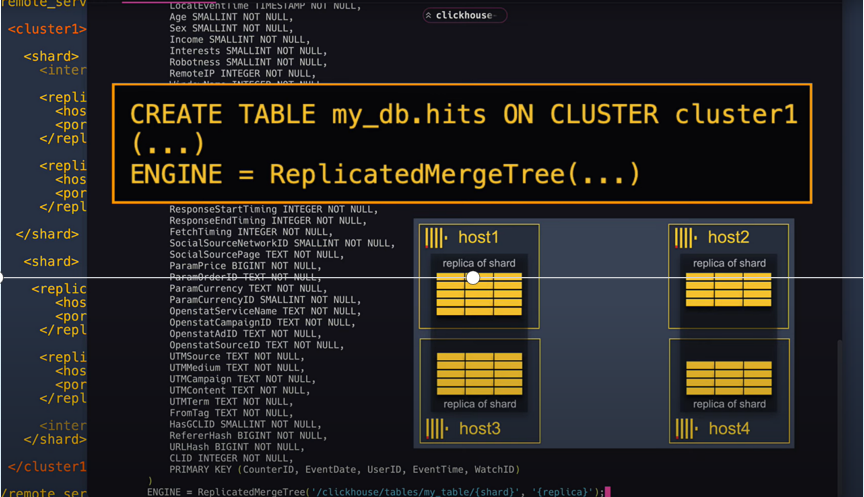This screenshot has height=497, width=864.
Task: Click 'ParamPrice BIGINT NOT NULL,' line
Action: pos(245,266)
